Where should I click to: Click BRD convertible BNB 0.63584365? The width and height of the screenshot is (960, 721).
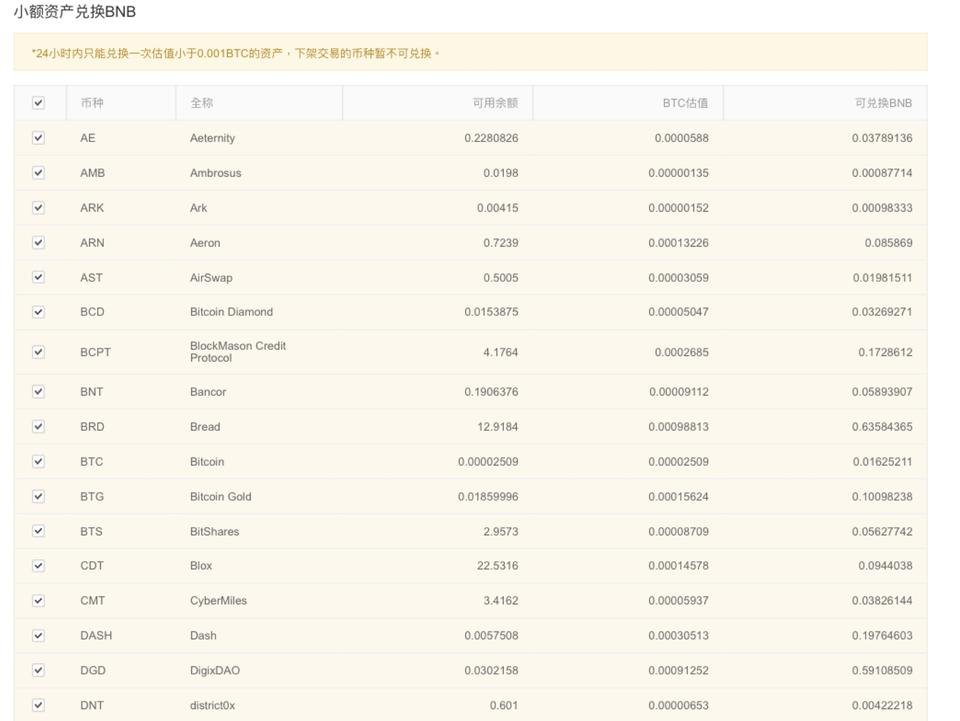pos(882,427)
